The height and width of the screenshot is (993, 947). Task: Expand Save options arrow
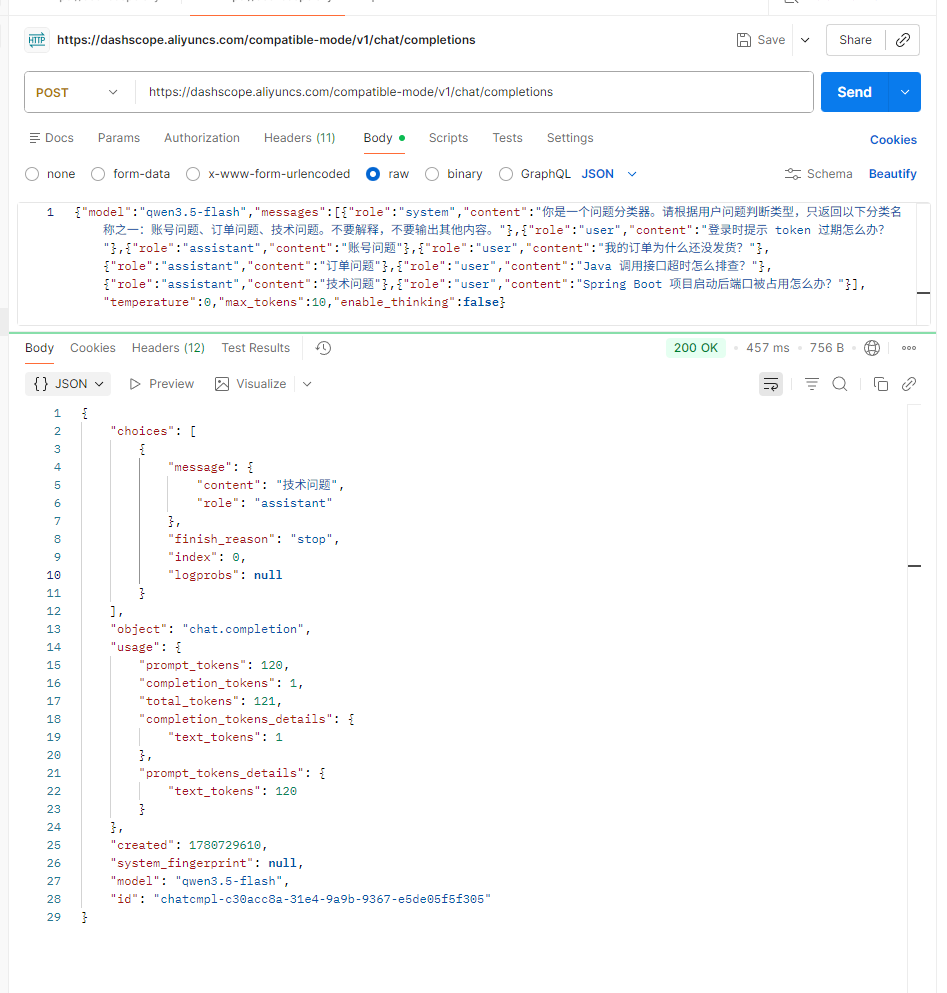[805, 40]
